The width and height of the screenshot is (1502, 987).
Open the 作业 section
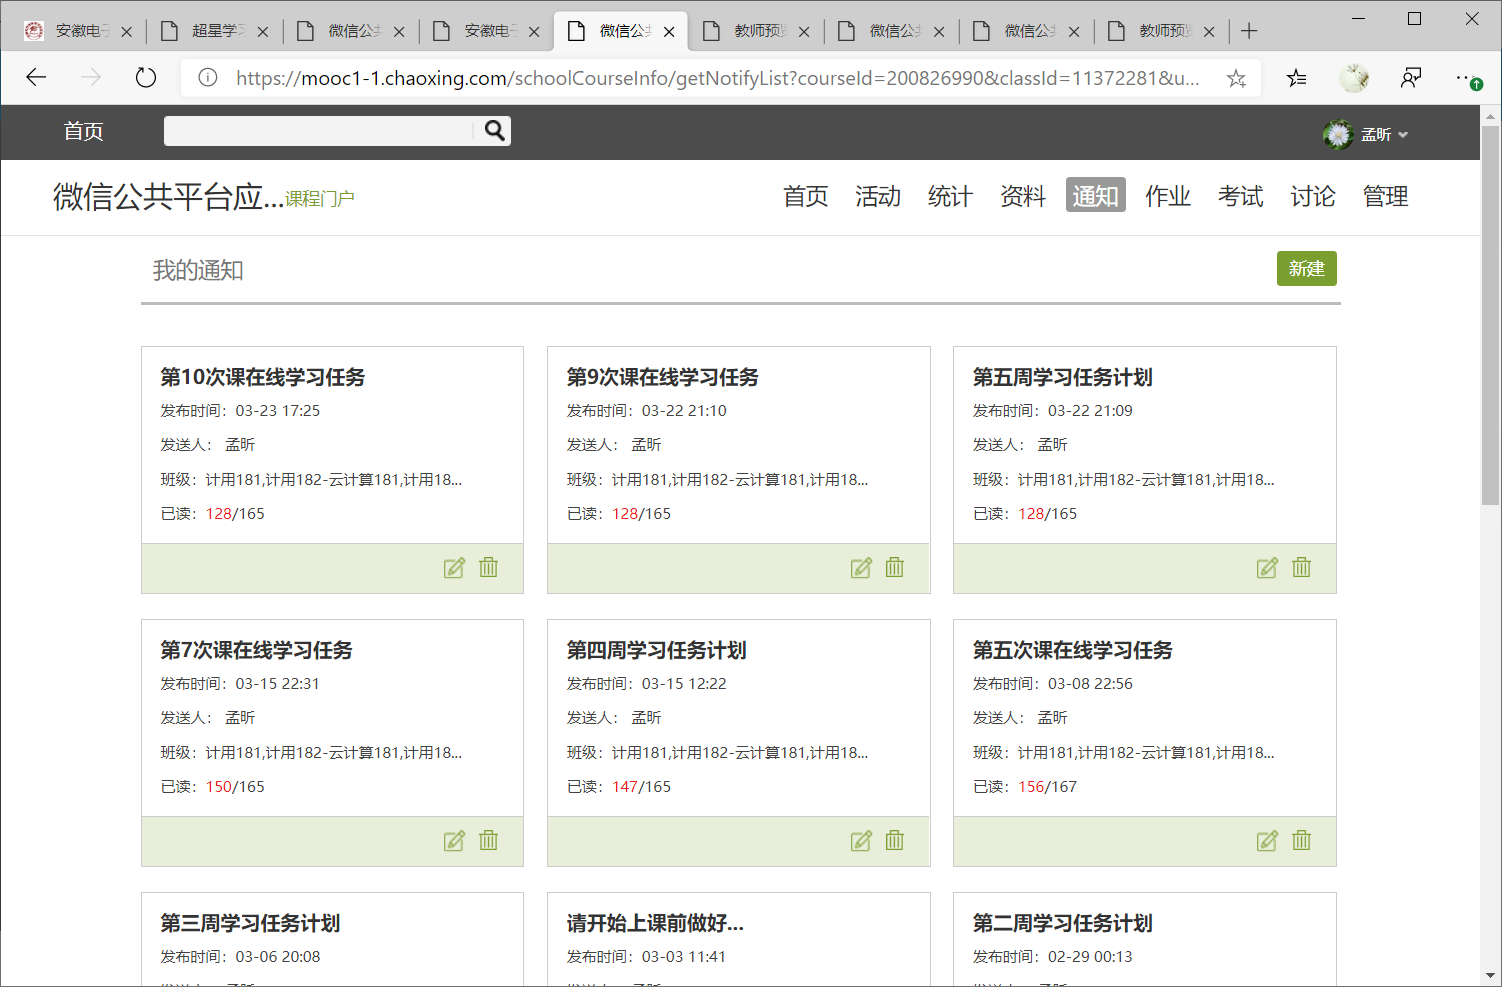point(1168,196)
